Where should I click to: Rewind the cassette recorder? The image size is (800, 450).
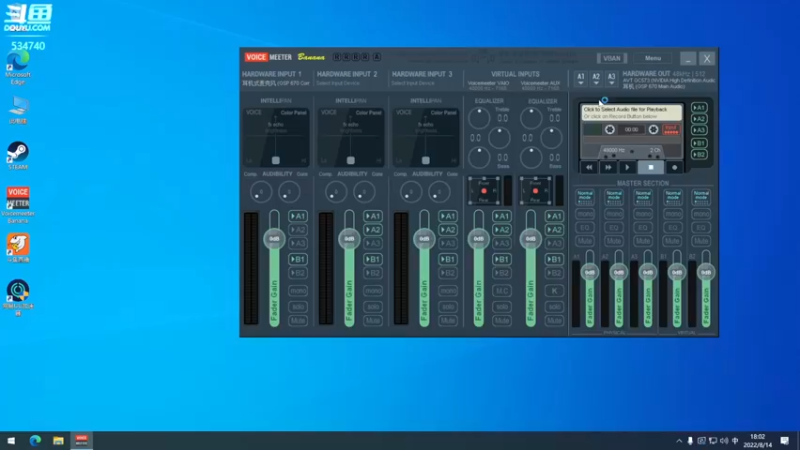[x=589, y=167]
